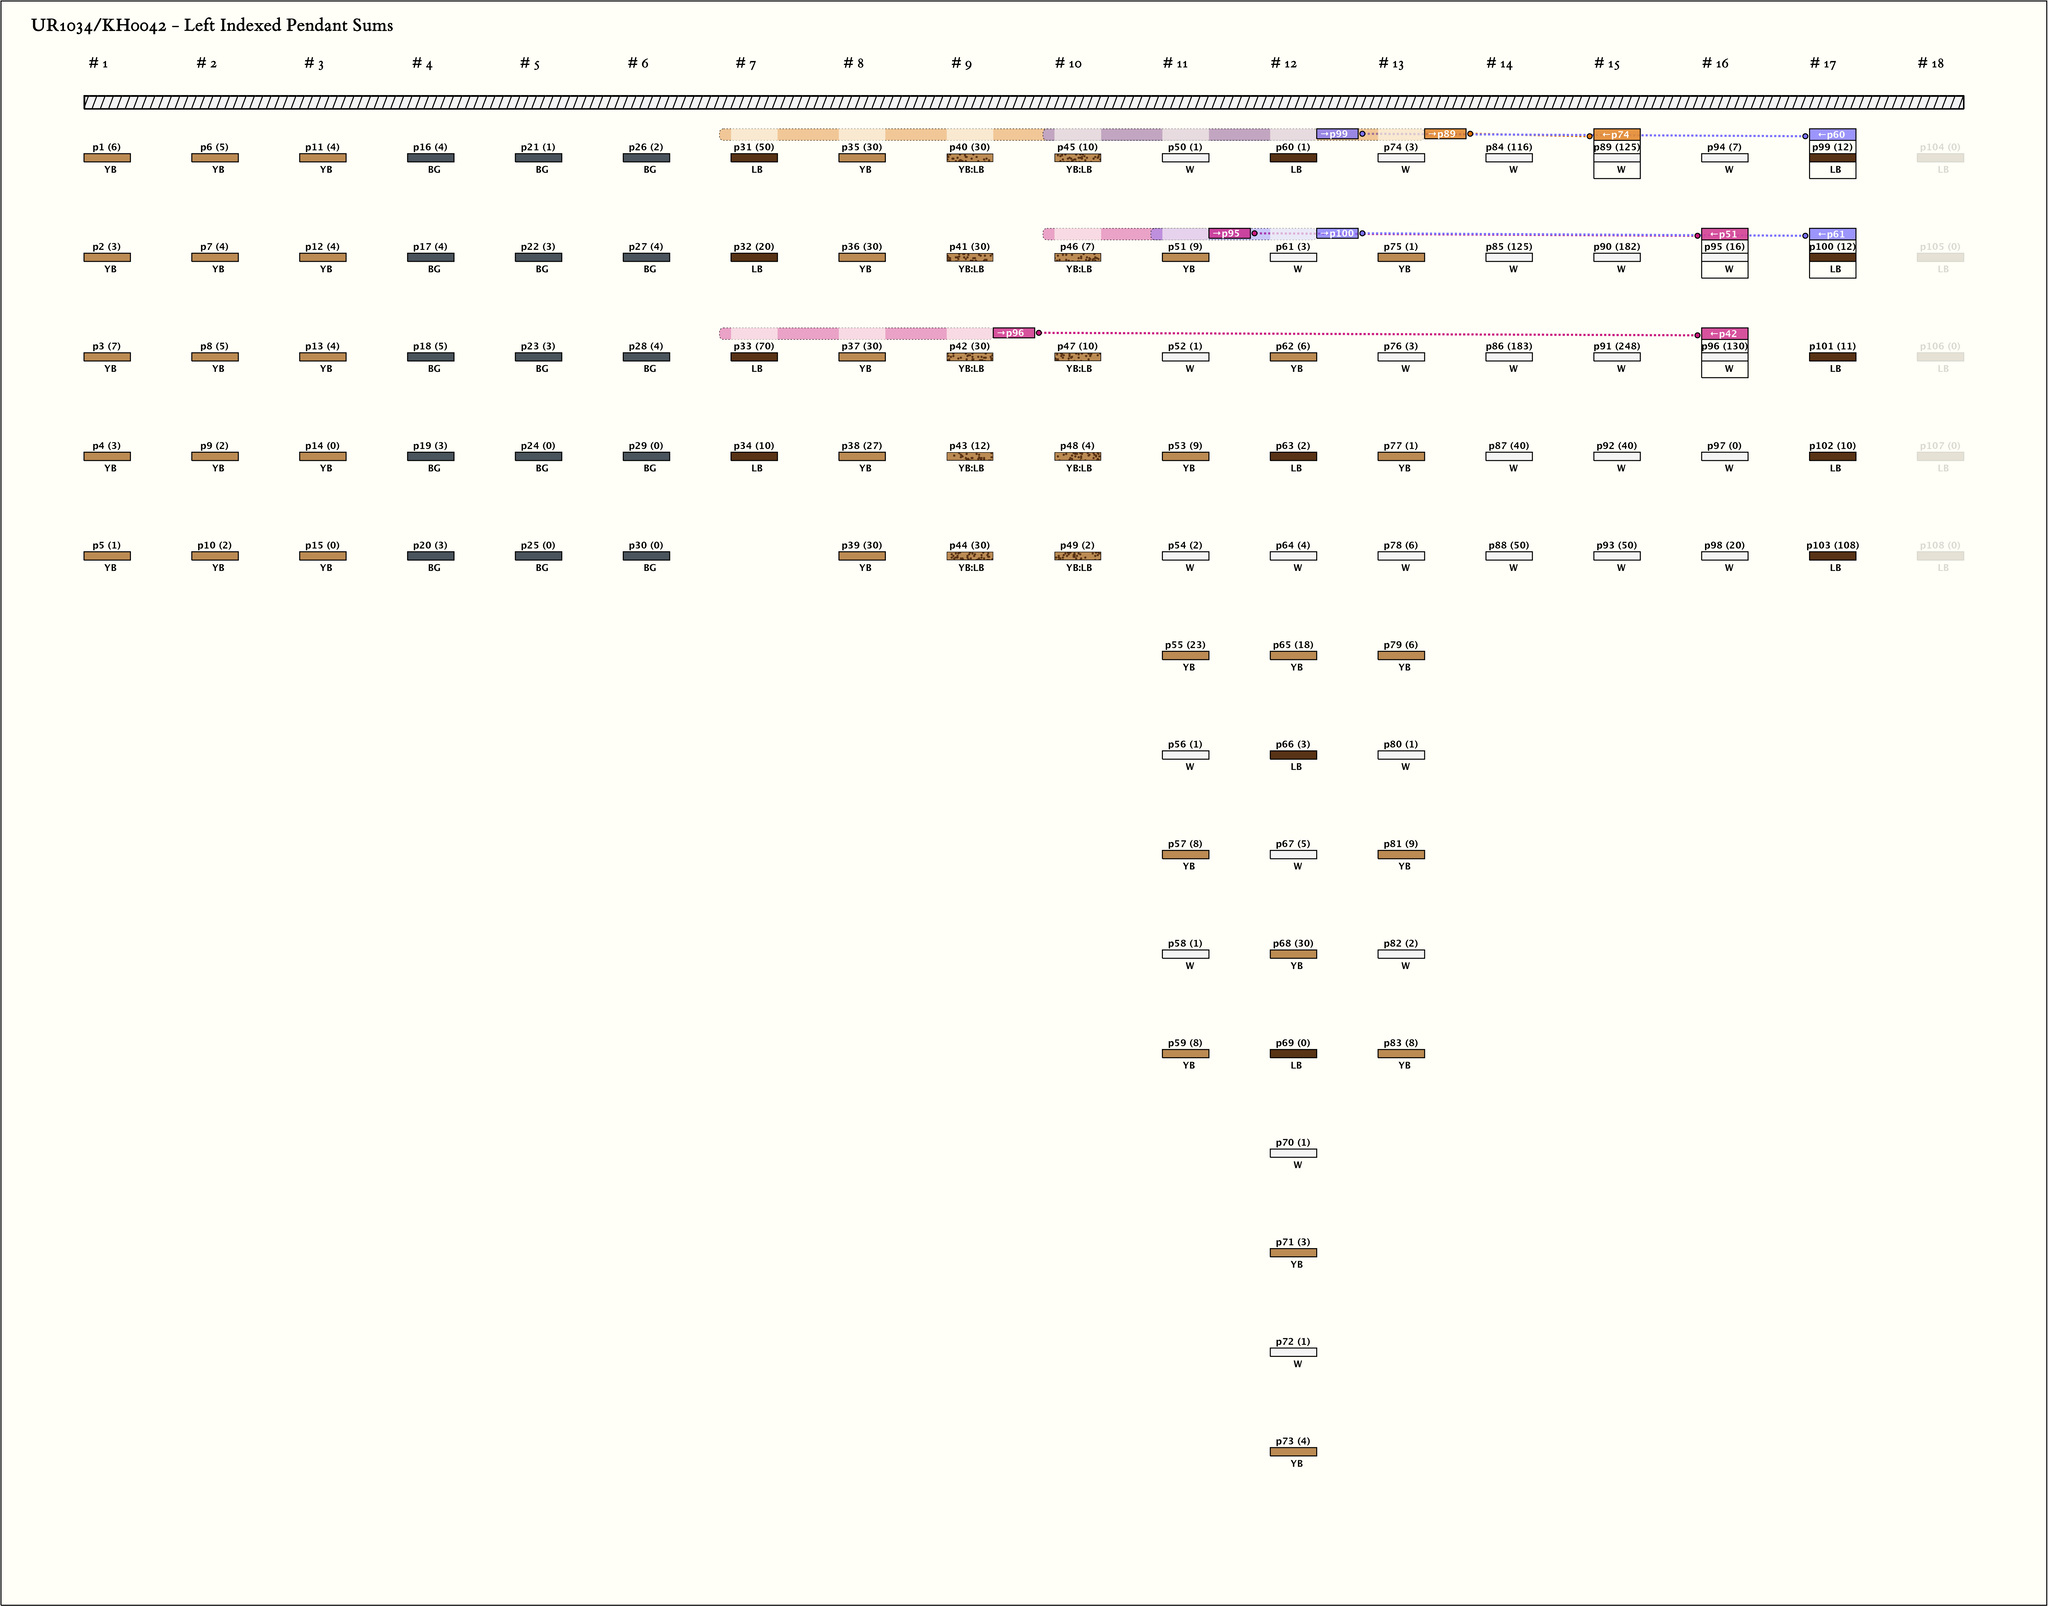Select pendant p73 (4) at column bottom
Viewport: 2048px width, 1606px height.
[1292, 1451]
